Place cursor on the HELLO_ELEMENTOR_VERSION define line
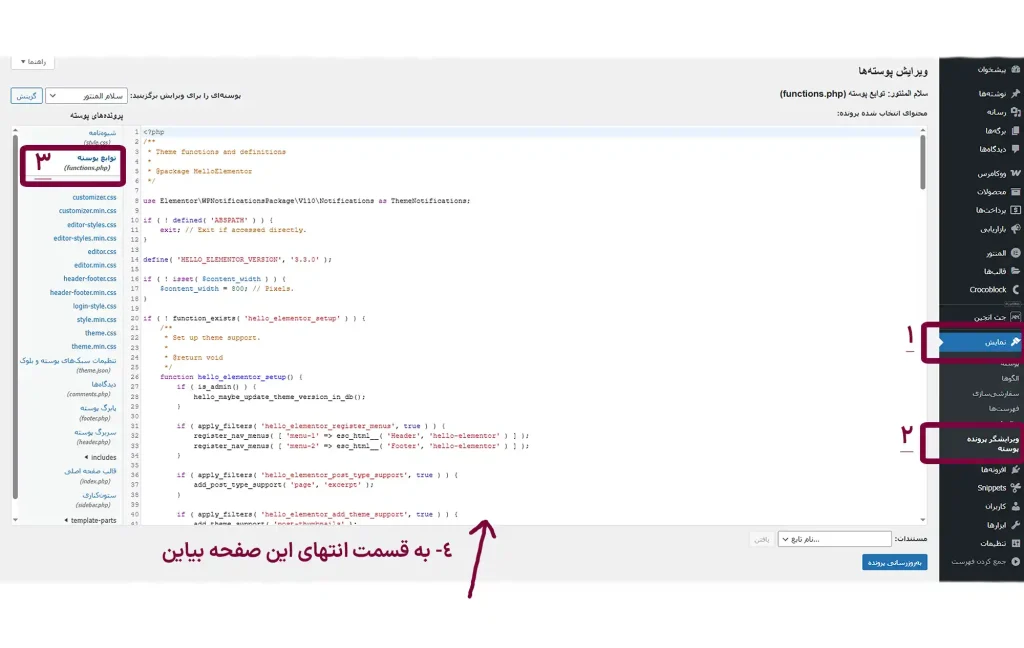Image resolution: width=1024 pixels, height=648 pixels. point(238,259)
